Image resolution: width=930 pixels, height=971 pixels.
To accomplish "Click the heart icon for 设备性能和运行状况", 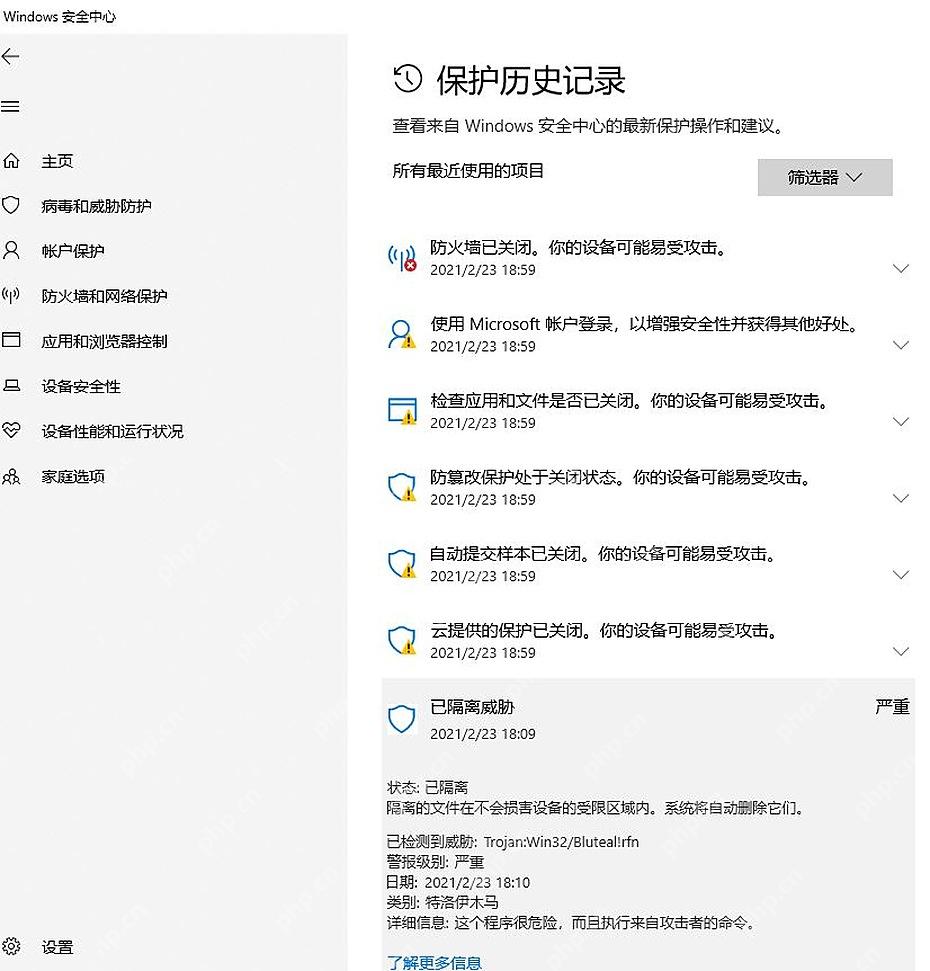I will [x=11, y=430].
